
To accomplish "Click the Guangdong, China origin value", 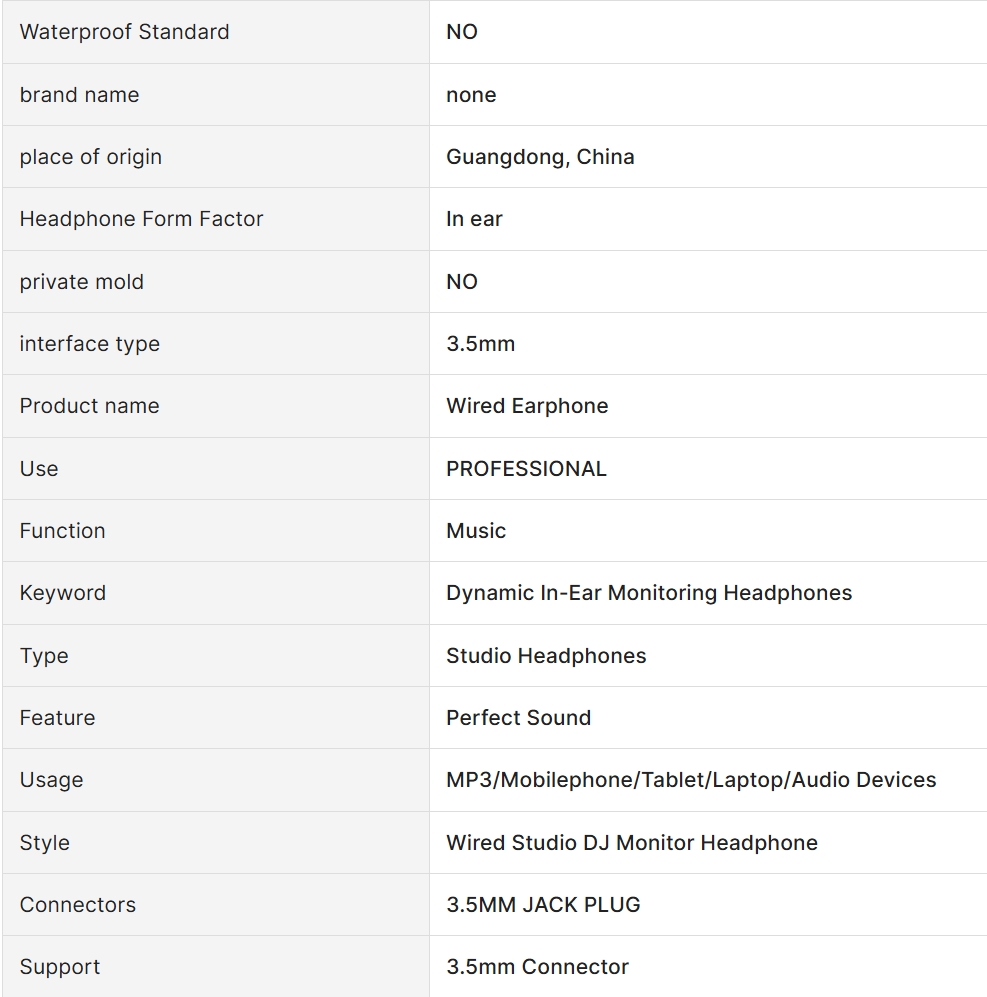I will coord(541,157).
